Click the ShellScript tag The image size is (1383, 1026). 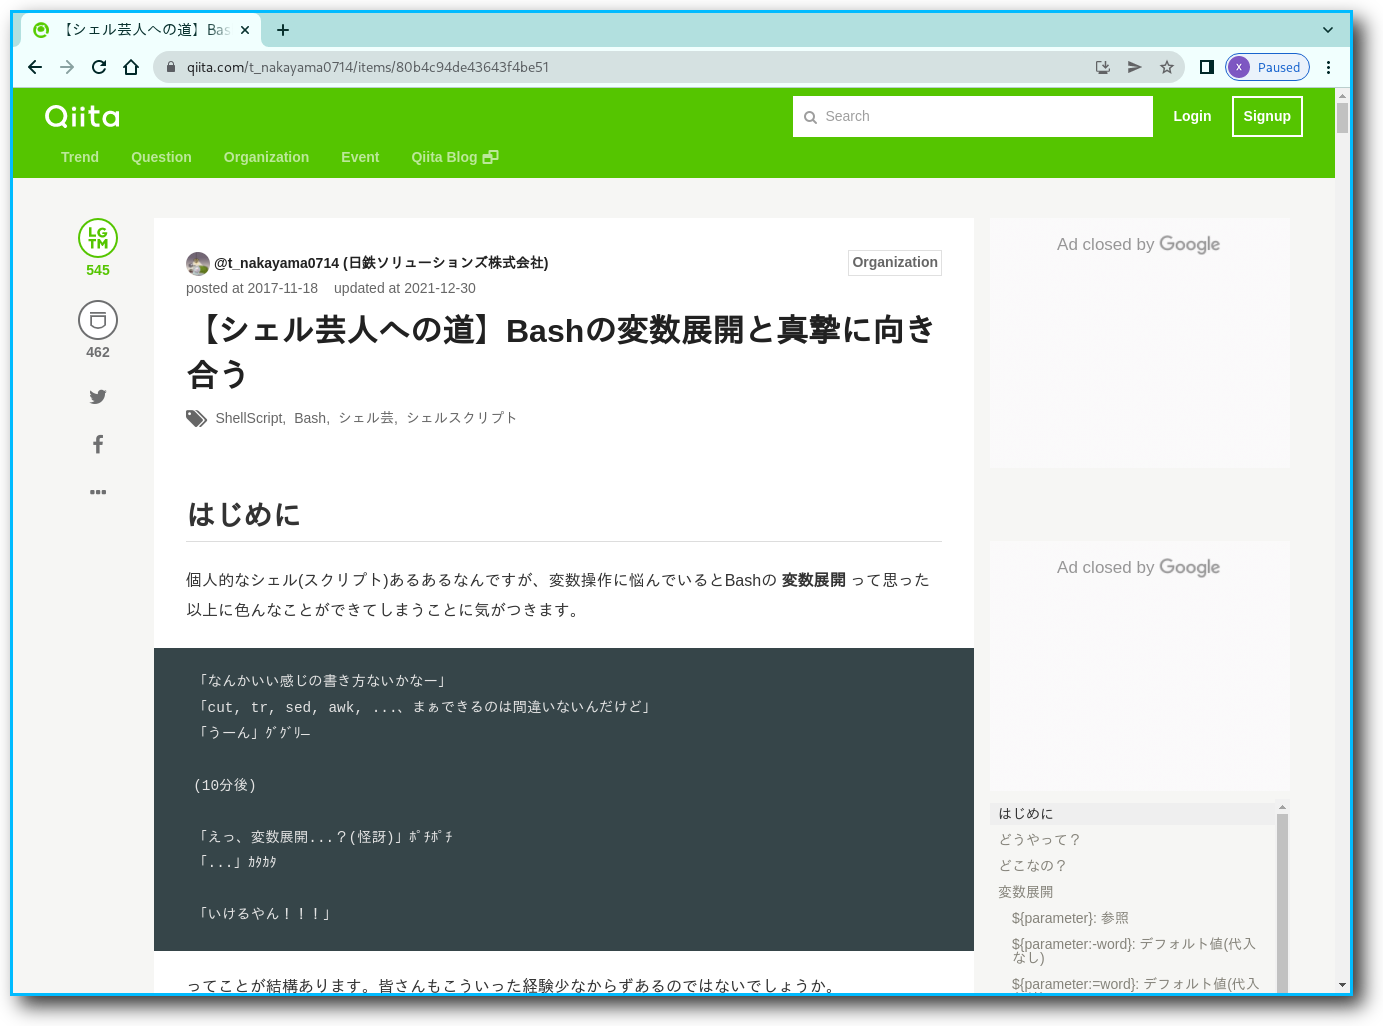[249, 418]
